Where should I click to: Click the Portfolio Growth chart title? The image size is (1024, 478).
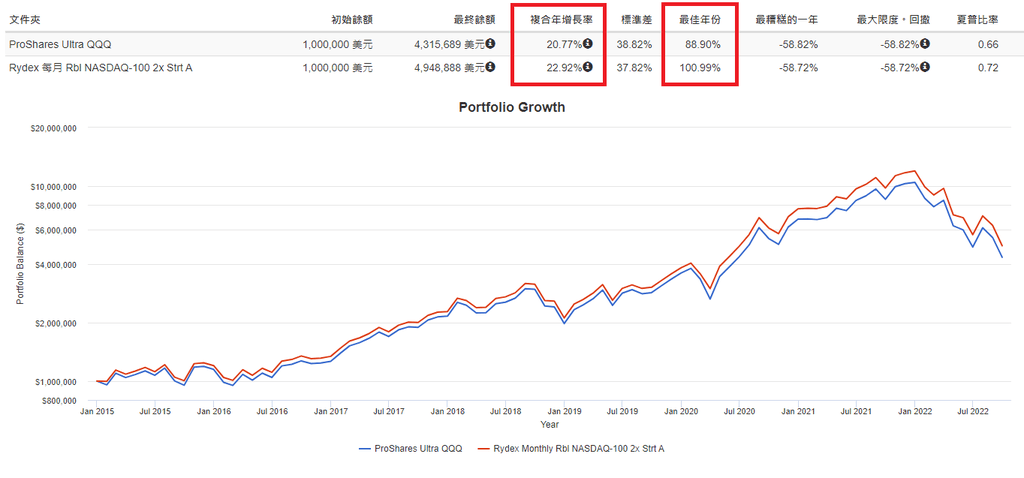coord(512,108)
